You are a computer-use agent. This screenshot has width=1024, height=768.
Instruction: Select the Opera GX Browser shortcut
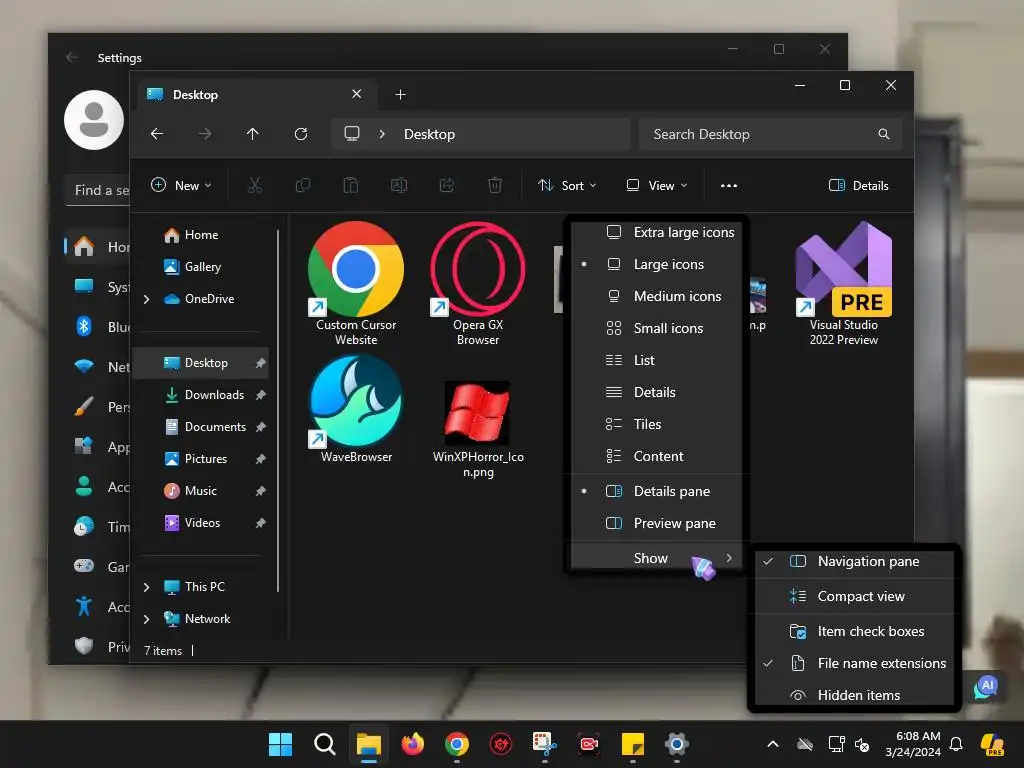[x=478, y=283]
